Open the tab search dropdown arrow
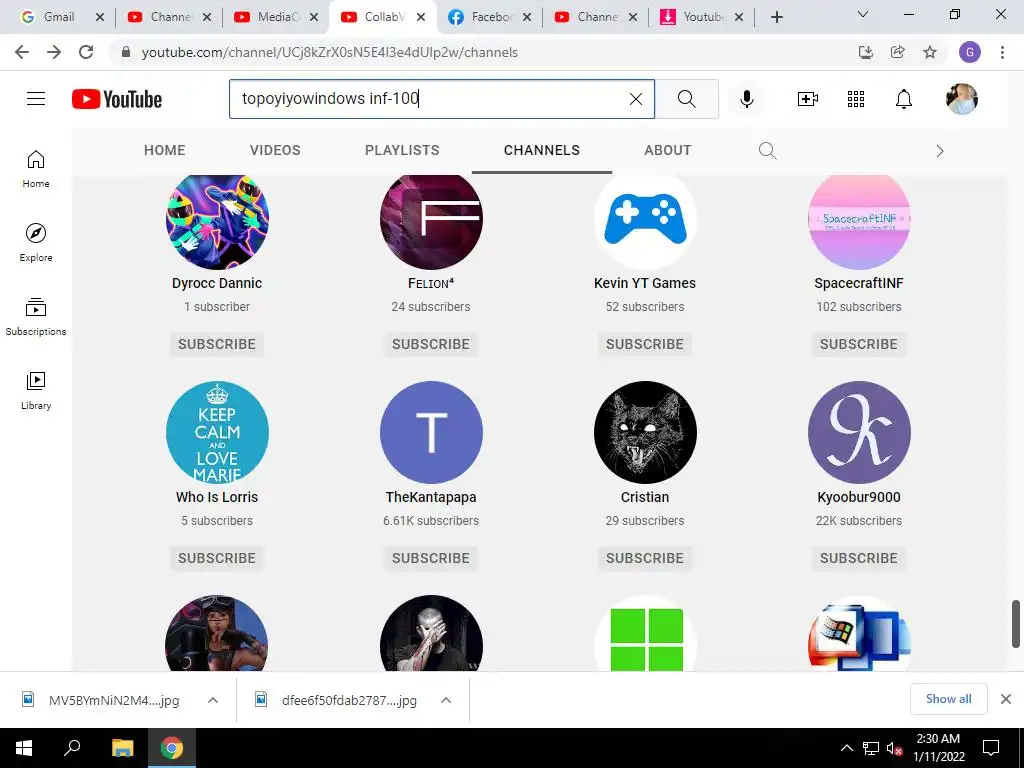The height and width of the screenshot is (768, 1024). (x=863, y=14)
